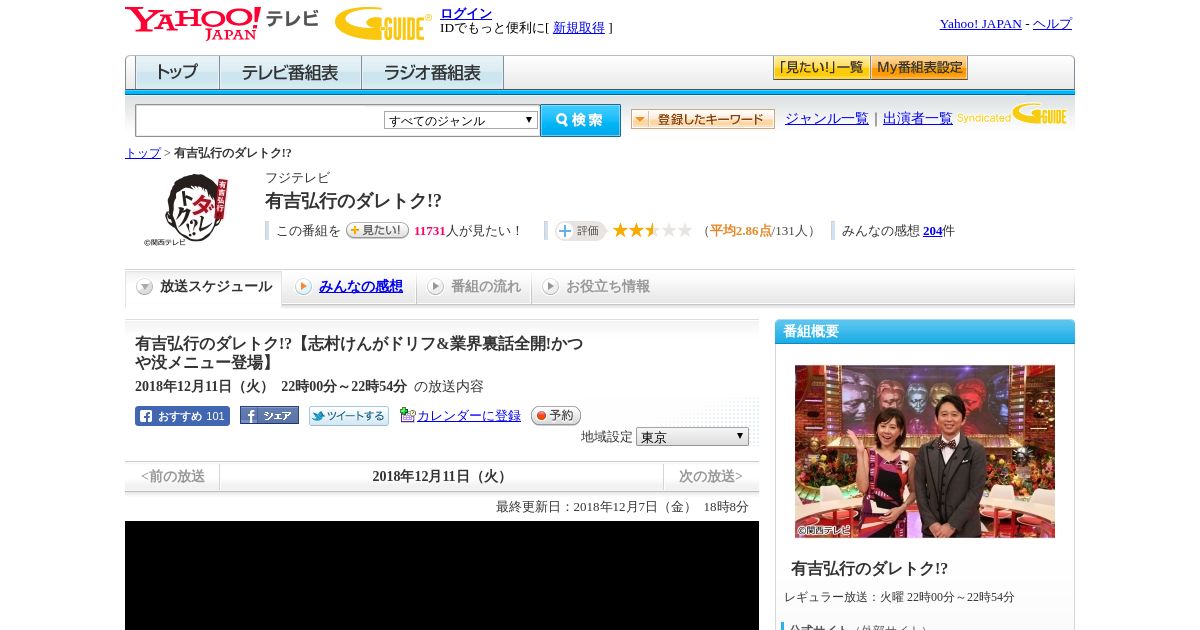Click the star rating display
The width and height of the screenshot is (1200, 630).
[x=652, y=230]
